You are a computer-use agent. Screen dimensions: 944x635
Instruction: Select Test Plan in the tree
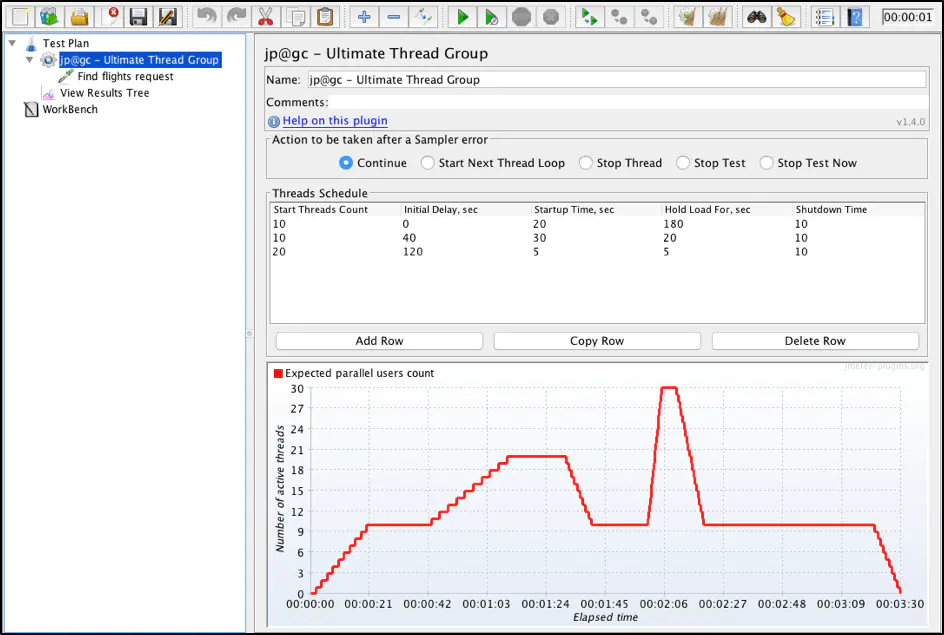(66, 43)
